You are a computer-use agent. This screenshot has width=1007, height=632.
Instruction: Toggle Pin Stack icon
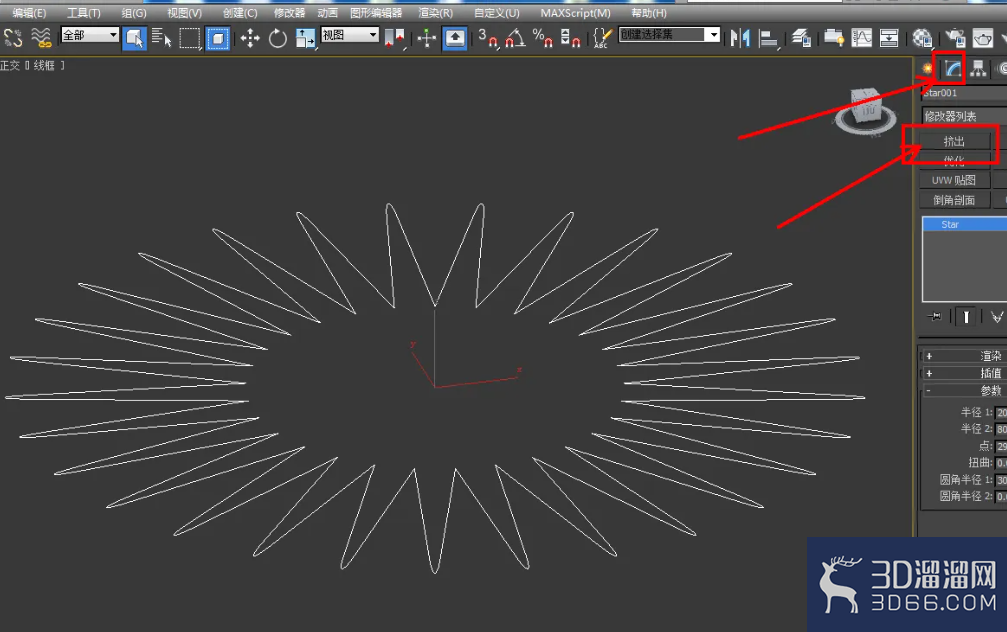coord(935,316)
